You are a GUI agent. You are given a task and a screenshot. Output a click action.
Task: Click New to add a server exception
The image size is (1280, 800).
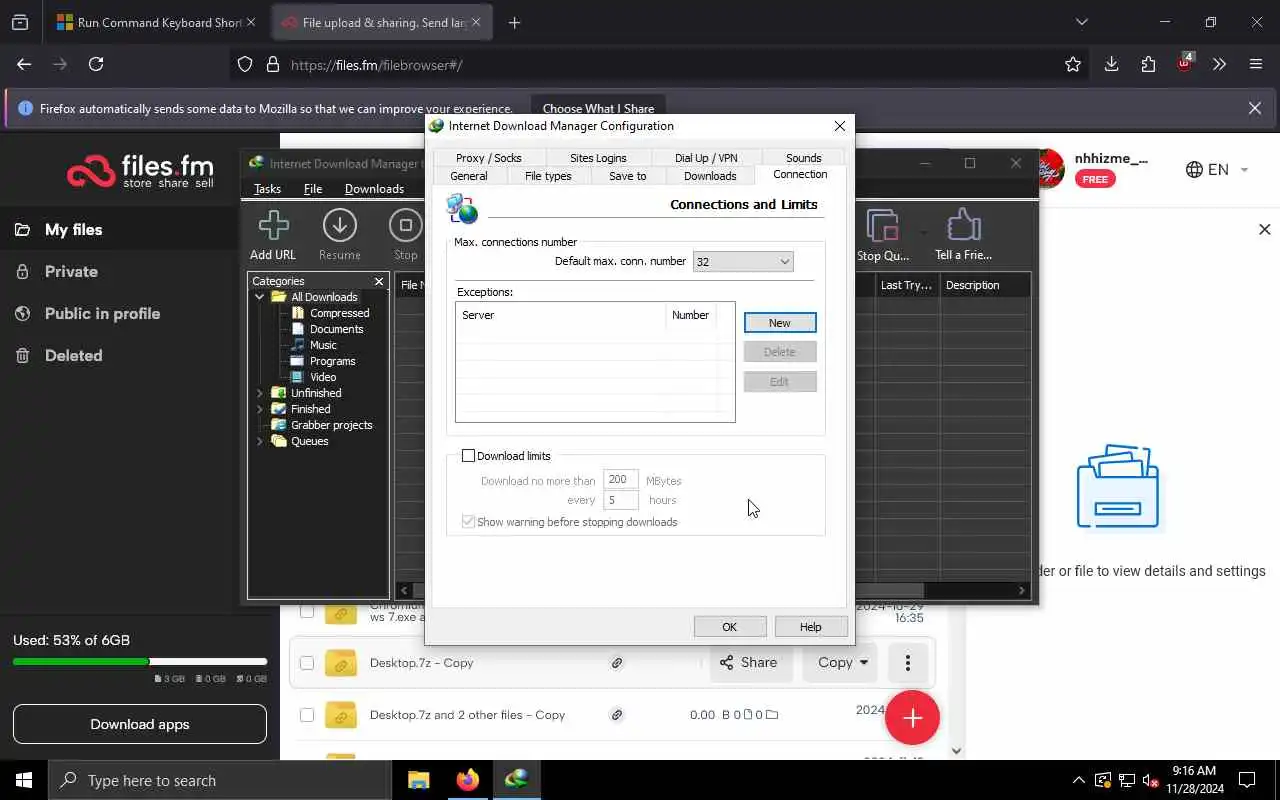coord(780,323)
